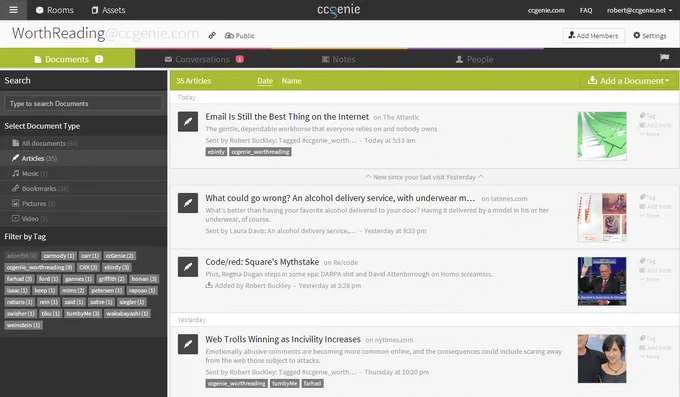Tag the Code/red article
The height and width of the screenshot is (397, 680).
(647, 261)
